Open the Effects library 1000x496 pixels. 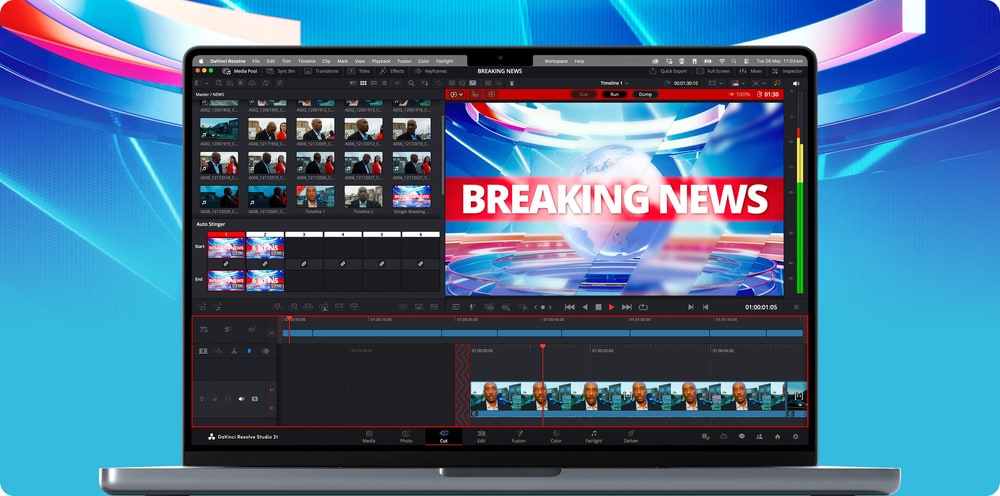pyautogui.click(x=392, y=71)
